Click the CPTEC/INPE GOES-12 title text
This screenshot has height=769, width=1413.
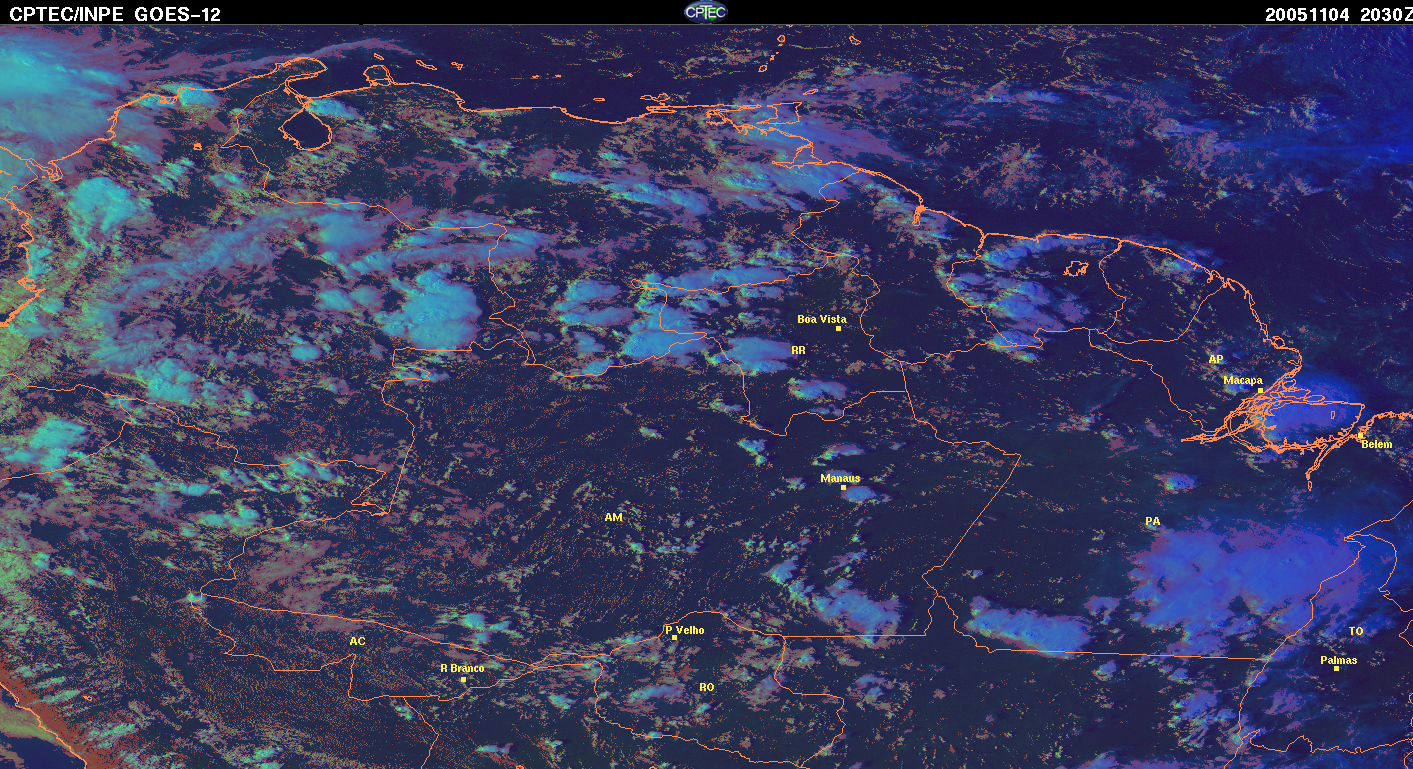(115, 14)
